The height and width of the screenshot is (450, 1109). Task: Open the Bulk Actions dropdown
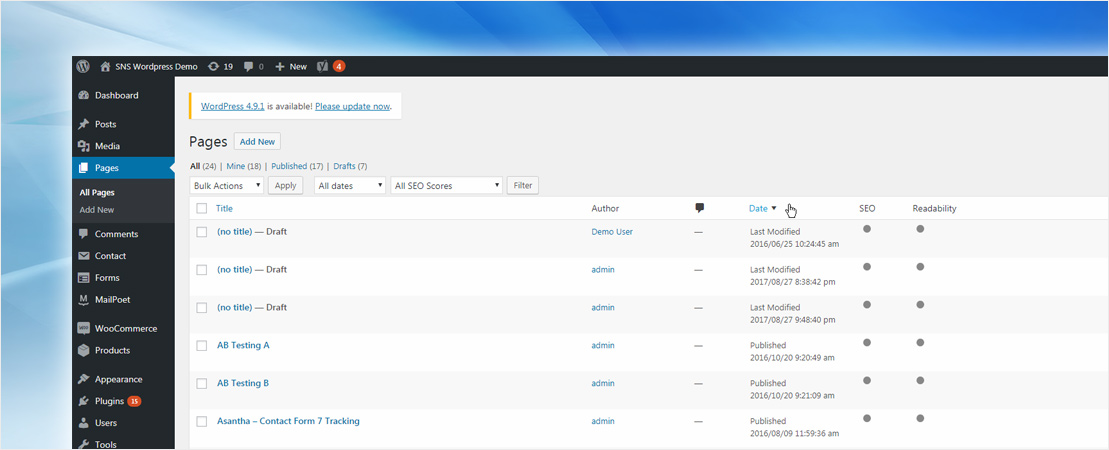click(227, 185)
